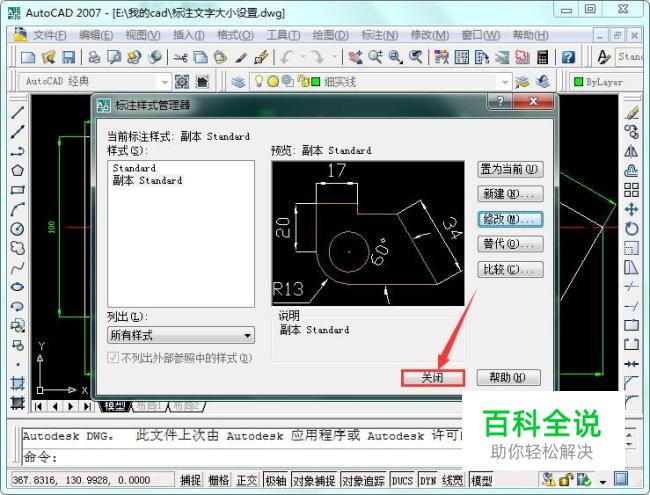Click the 新建(N)... button
This screenshot has width=650, height=495.
click(x=510, y=194)
